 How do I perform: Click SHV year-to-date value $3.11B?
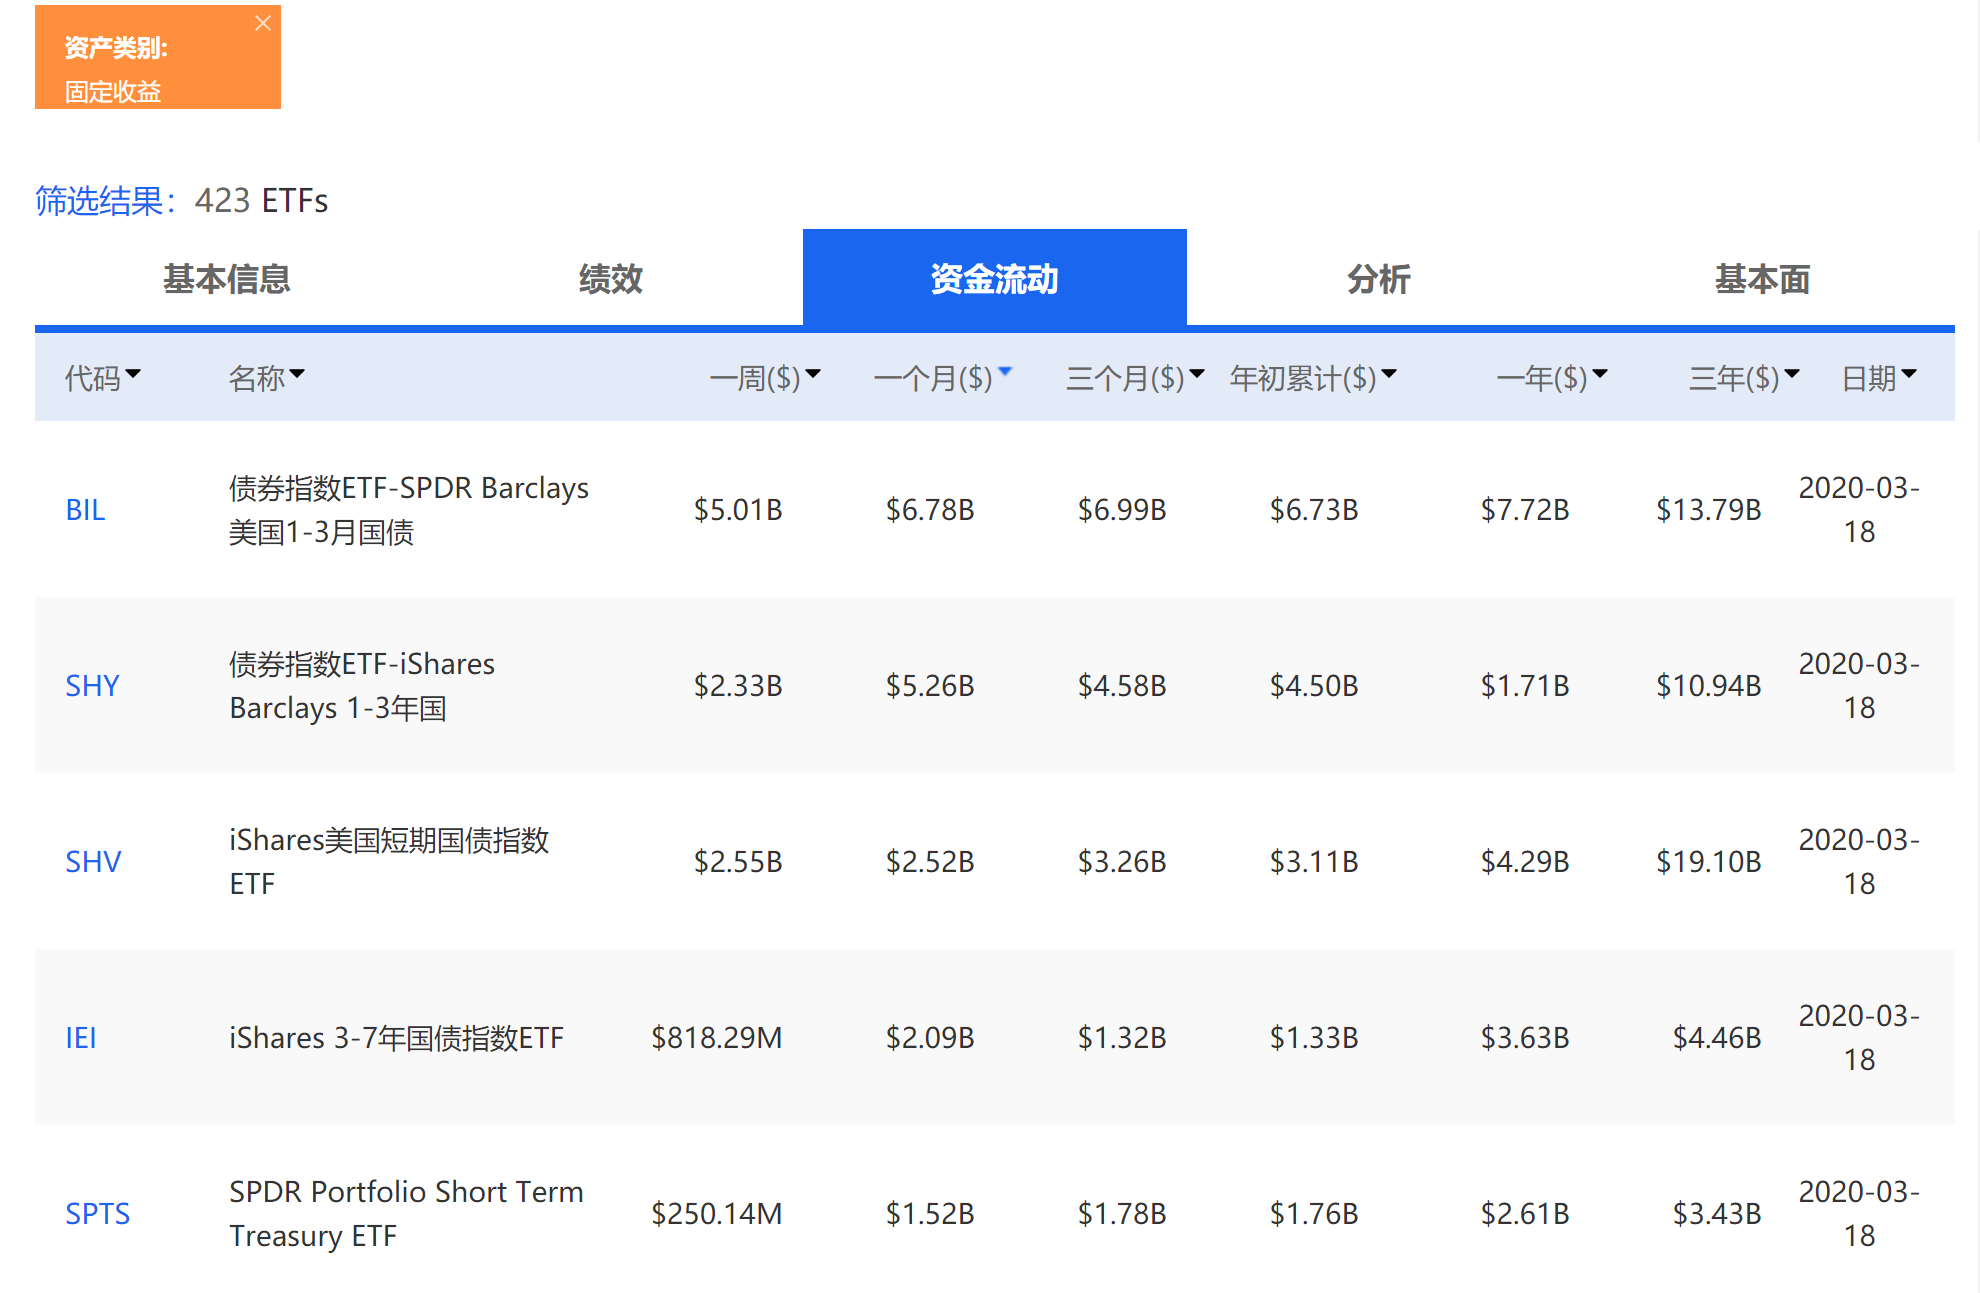[1314, 862]
